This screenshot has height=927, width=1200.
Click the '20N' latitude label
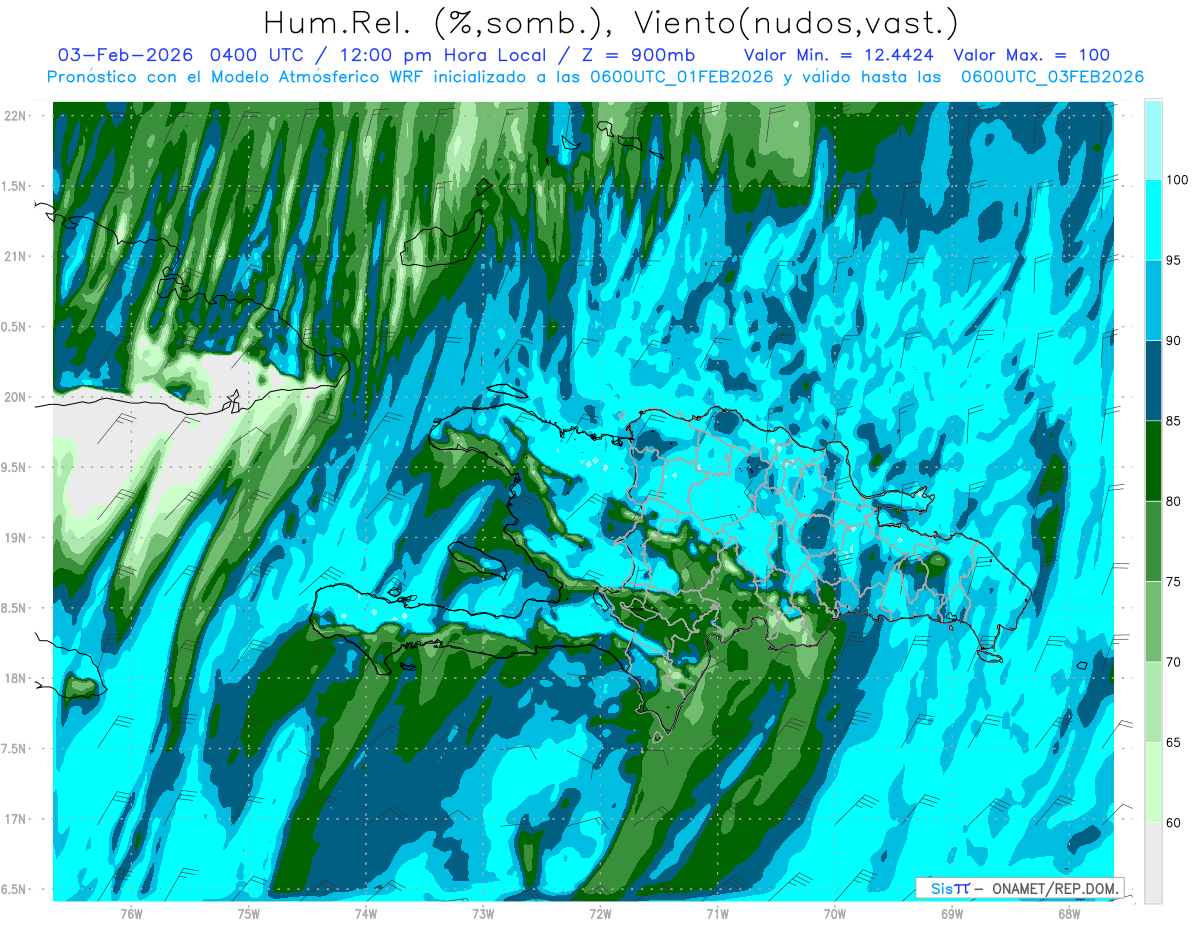[15, 397]
